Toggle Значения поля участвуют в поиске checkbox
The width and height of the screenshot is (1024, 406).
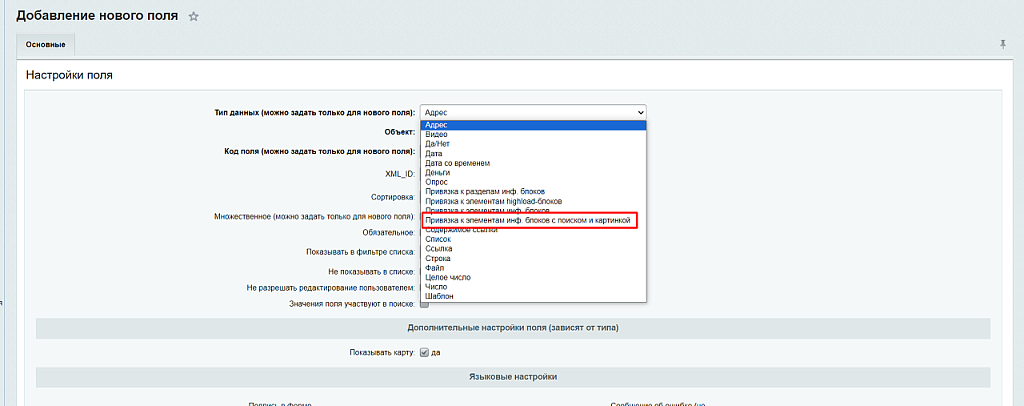pyautogui.click(x=424, y=304)
